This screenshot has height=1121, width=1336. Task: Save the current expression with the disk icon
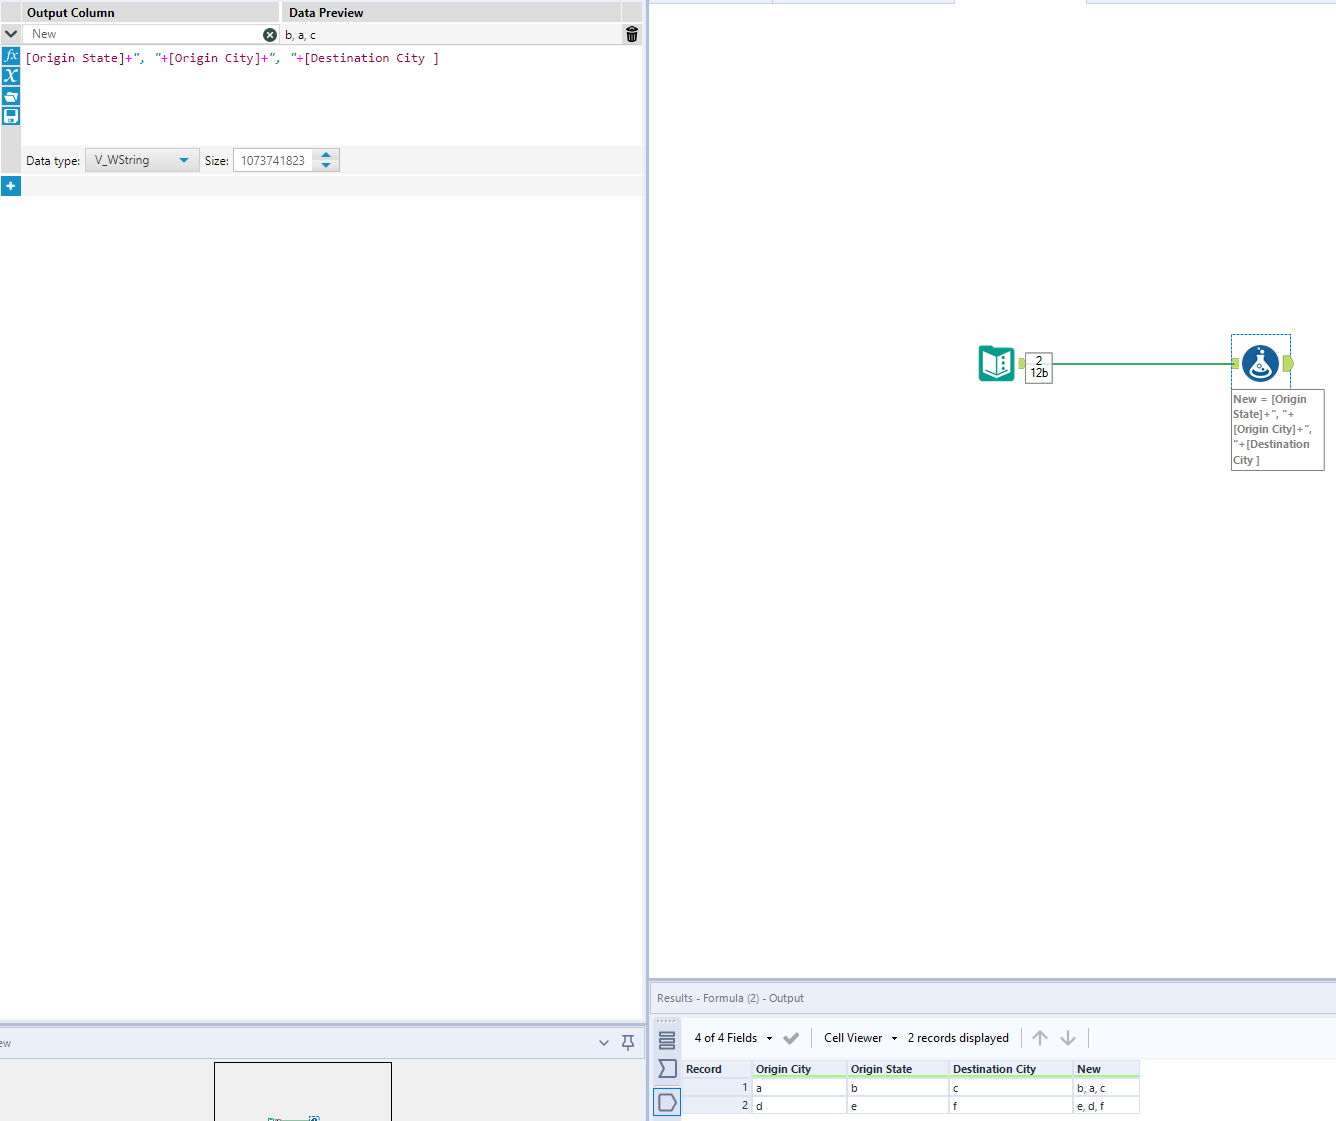tap(11, 116)
